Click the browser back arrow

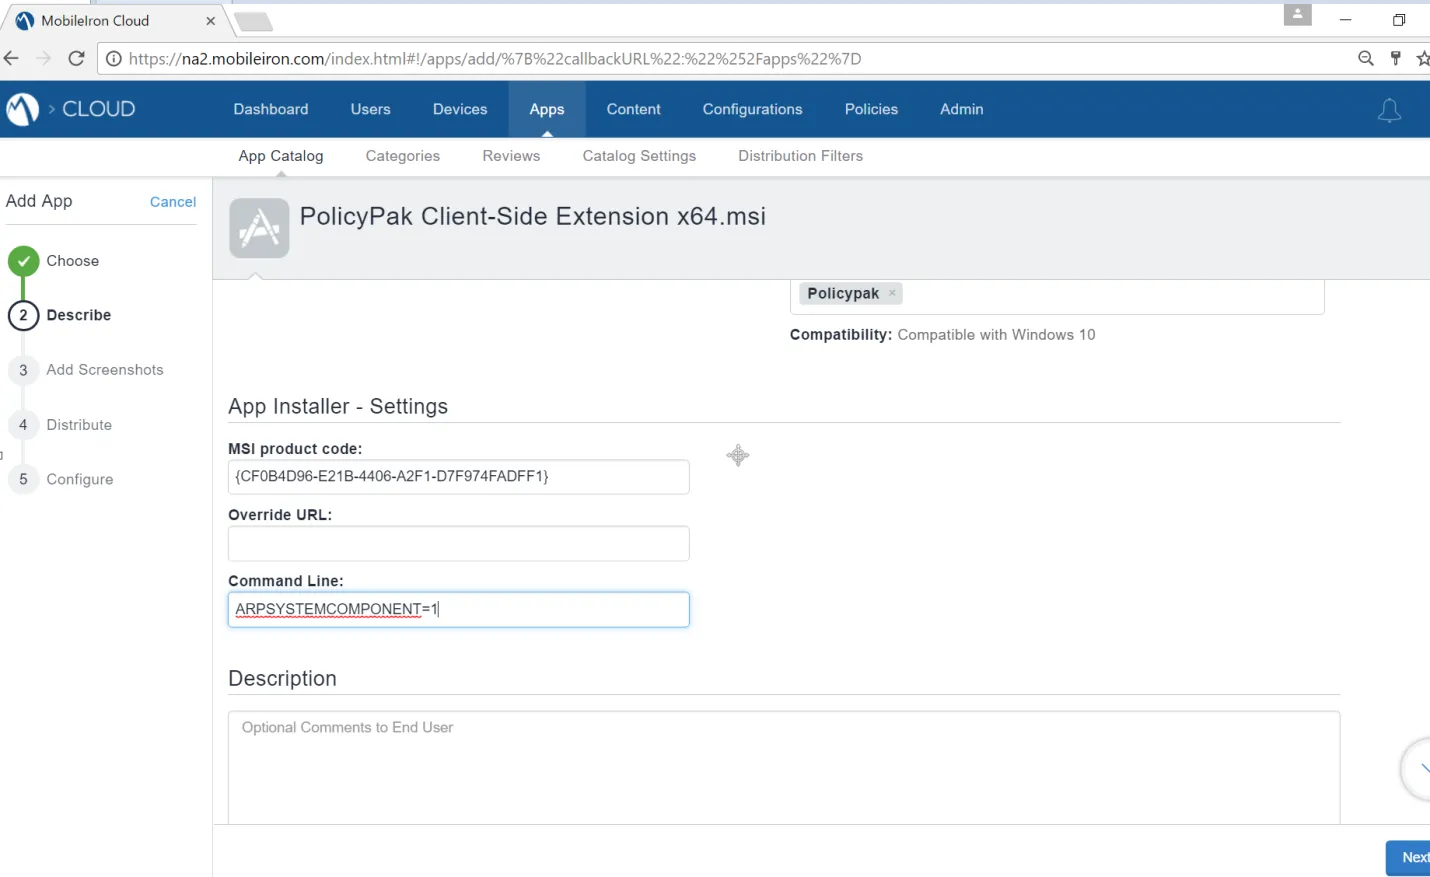click(12, 59)
